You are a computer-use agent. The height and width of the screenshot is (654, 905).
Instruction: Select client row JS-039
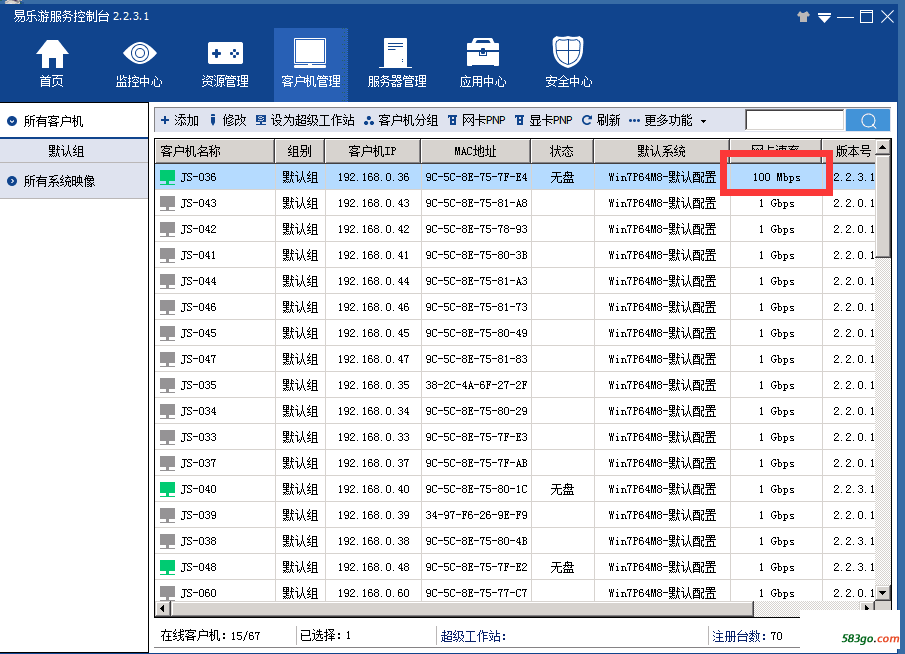point(515,515)
